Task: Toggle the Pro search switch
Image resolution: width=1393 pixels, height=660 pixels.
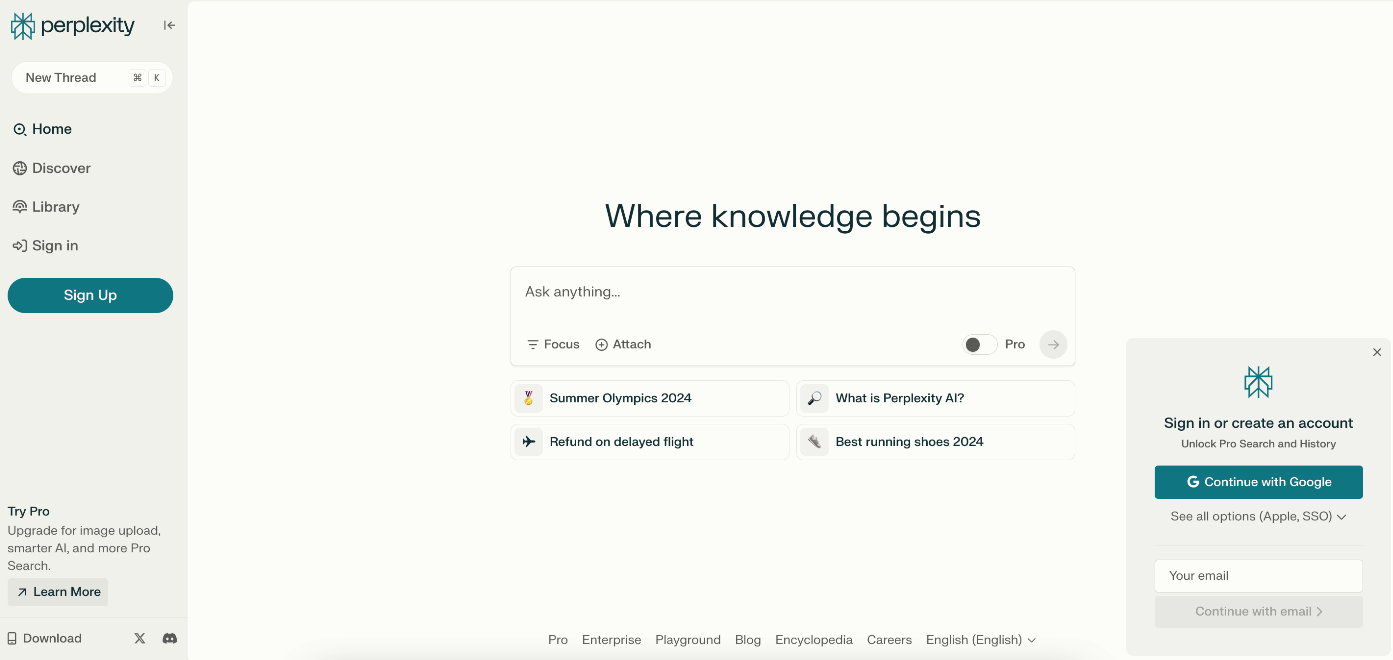Action: (980, 344)
